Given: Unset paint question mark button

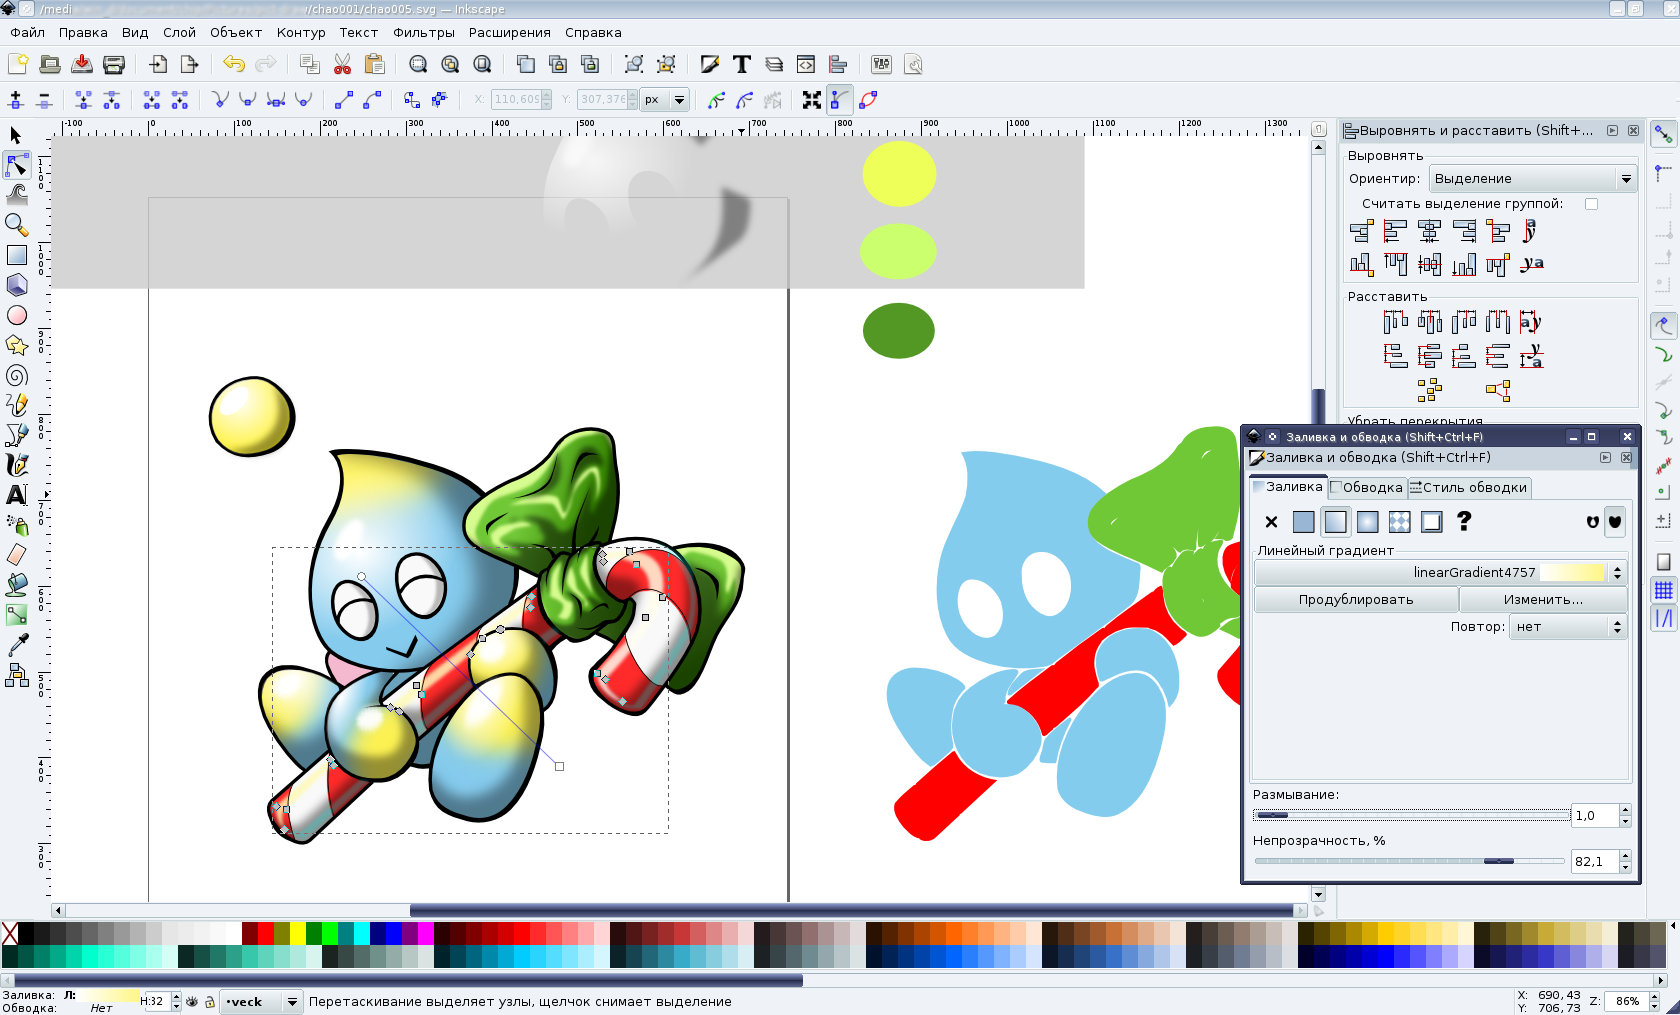Looking at the screenshot, I should point(1464,521).
